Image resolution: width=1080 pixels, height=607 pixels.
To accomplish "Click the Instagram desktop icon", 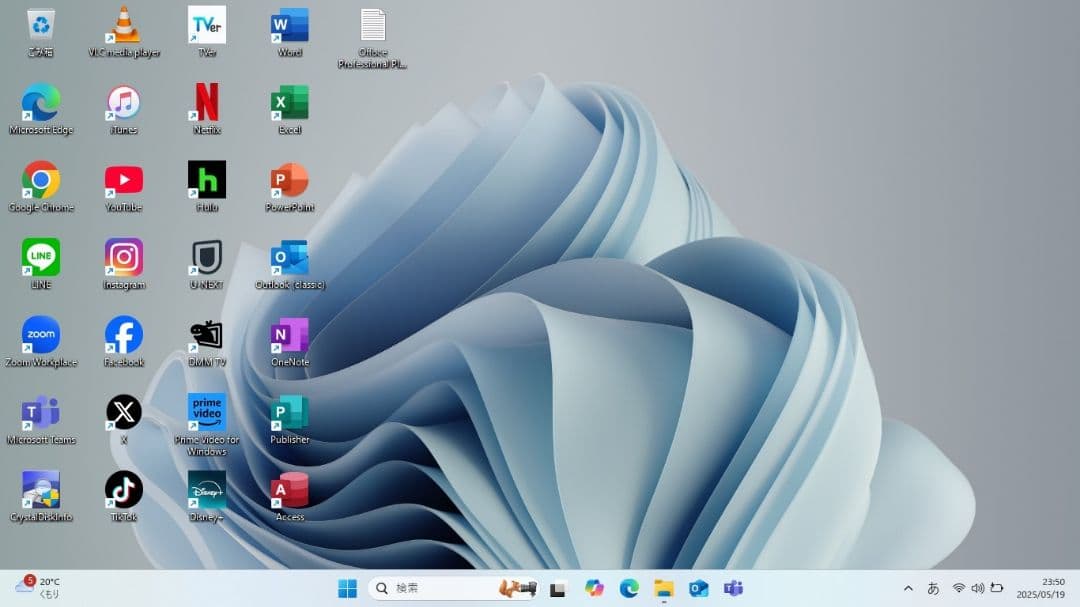I will tap(124, 258).
